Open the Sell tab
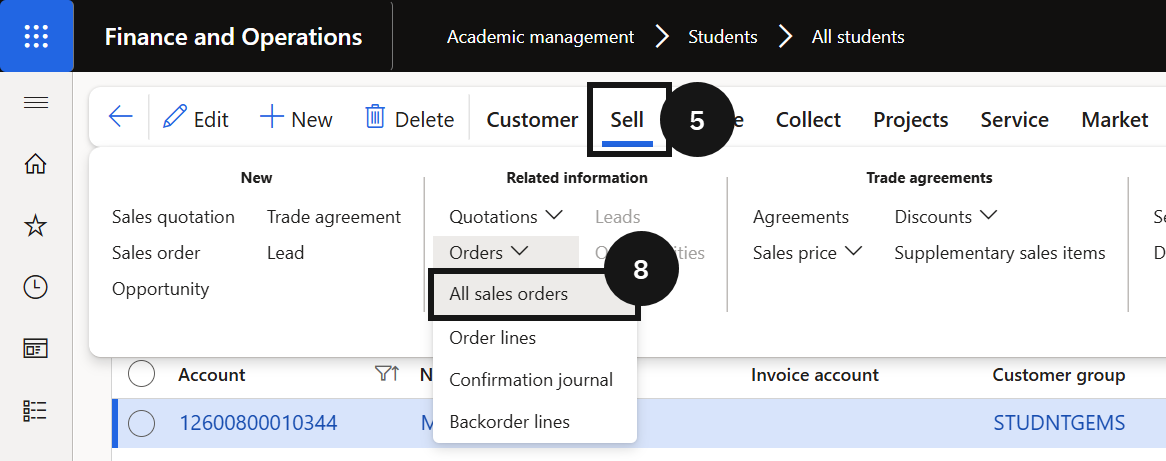Image resolution: width=1166 pixels, height=461 pixels. point(627,120)
